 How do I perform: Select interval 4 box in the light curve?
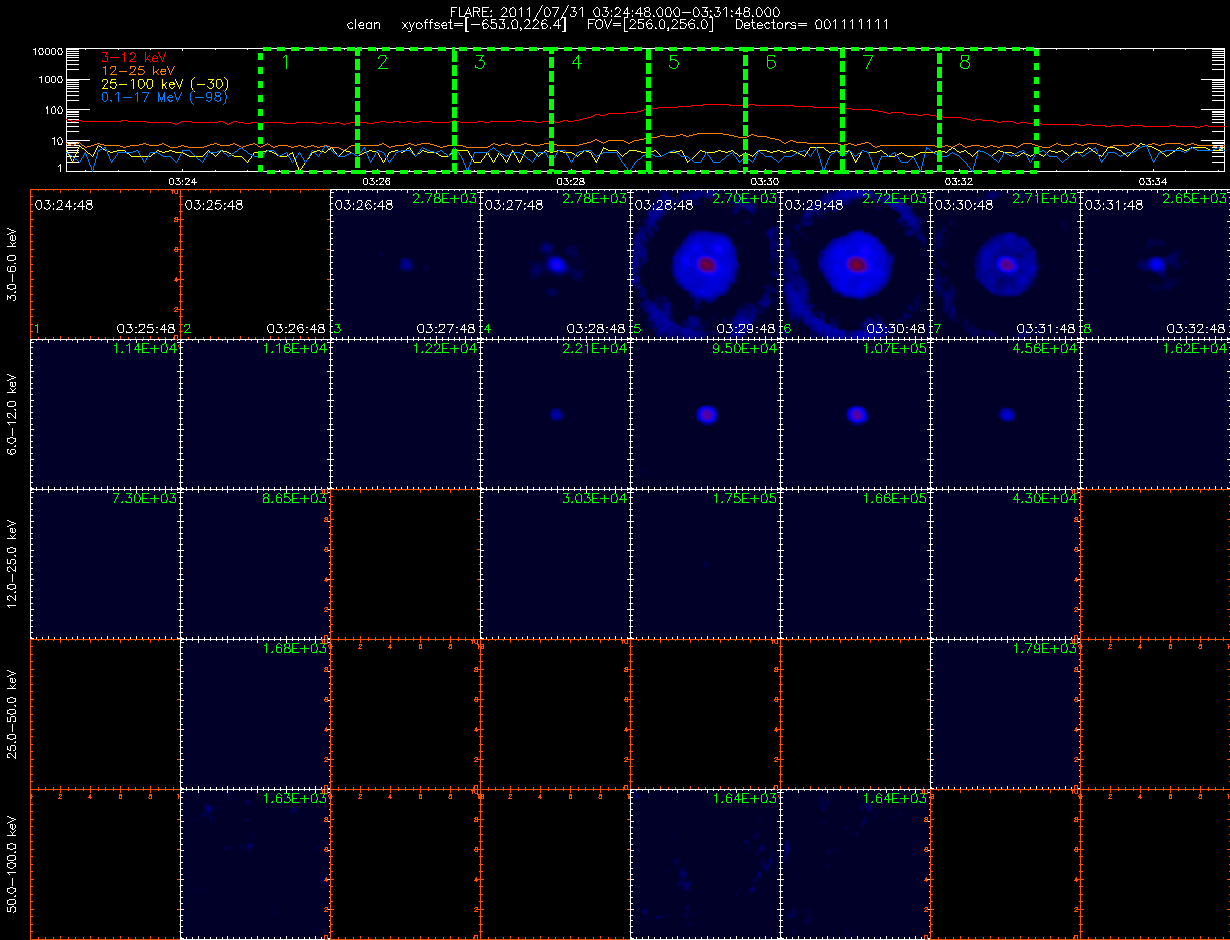pyautogui.click(x=600, y=109)
